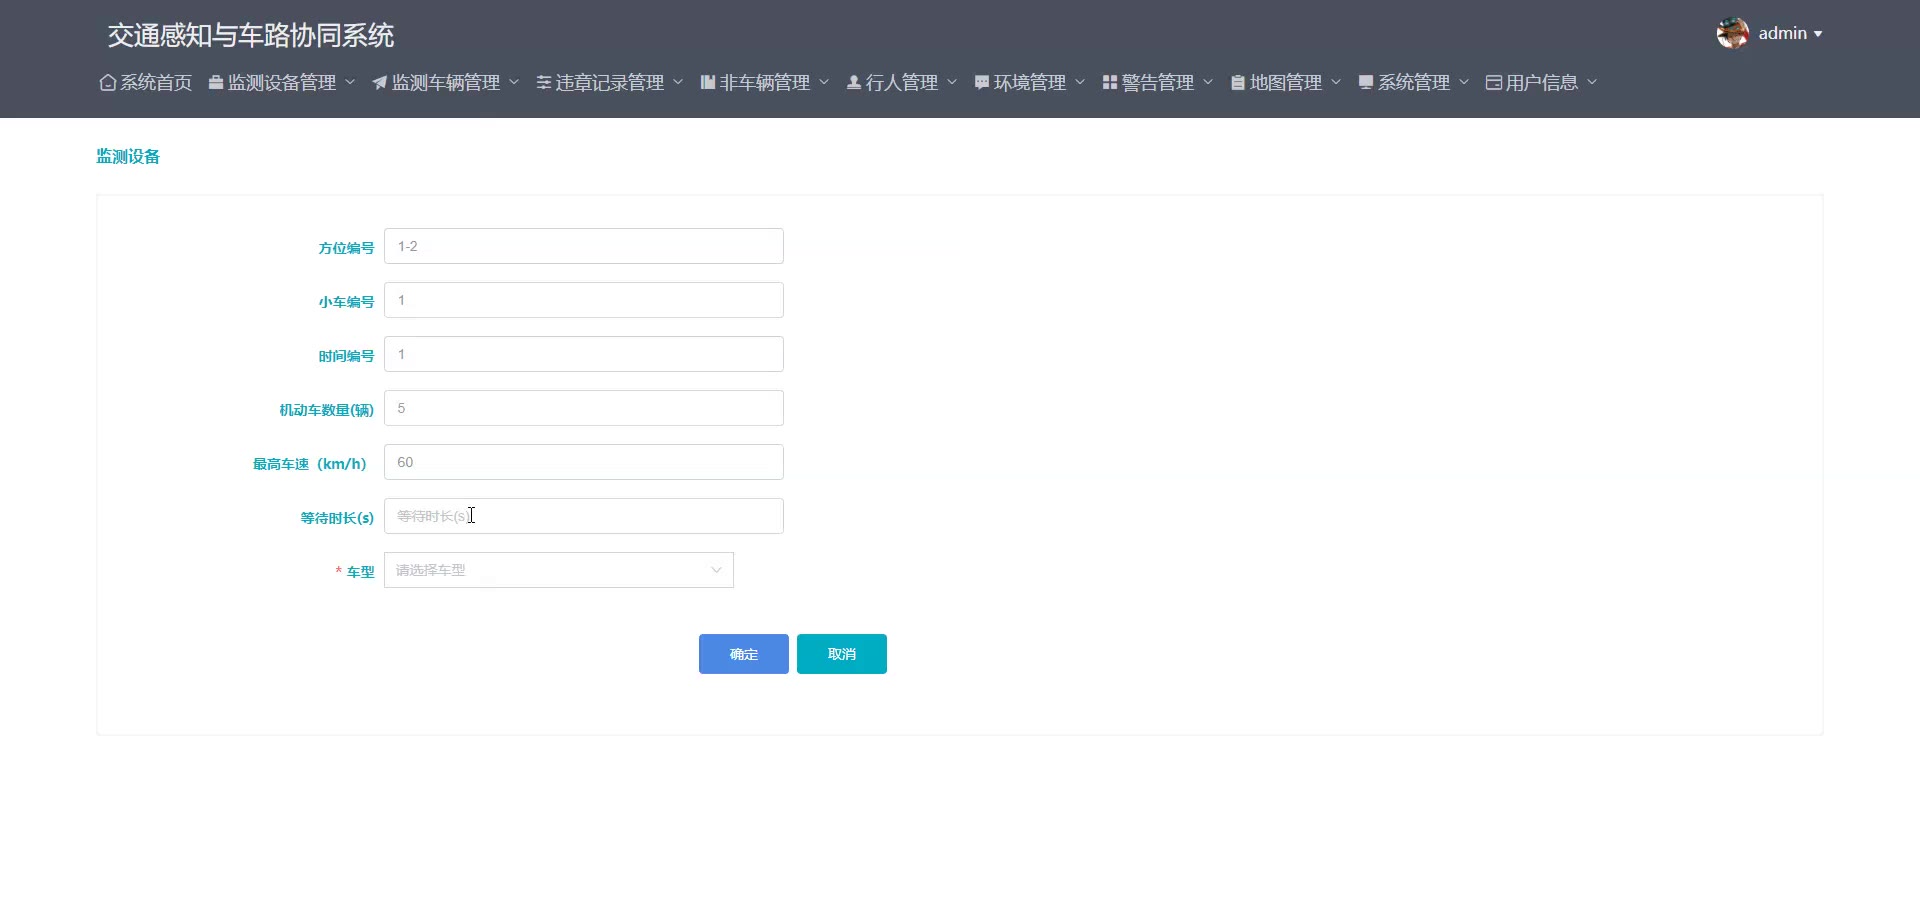The image size is (1920, 924).
Task: Click the person icon for 行人管理
Action: click(854, 83)
